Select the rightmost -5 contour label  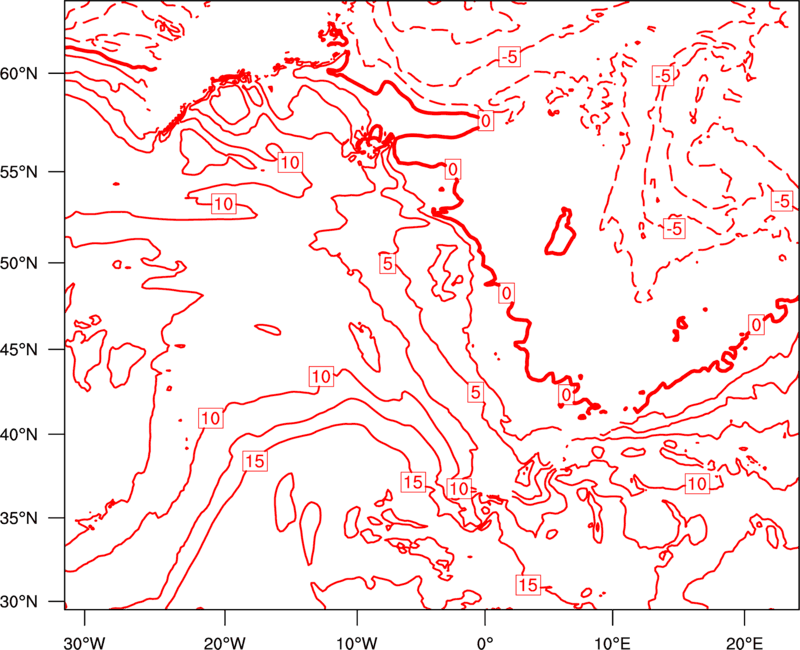782,201
